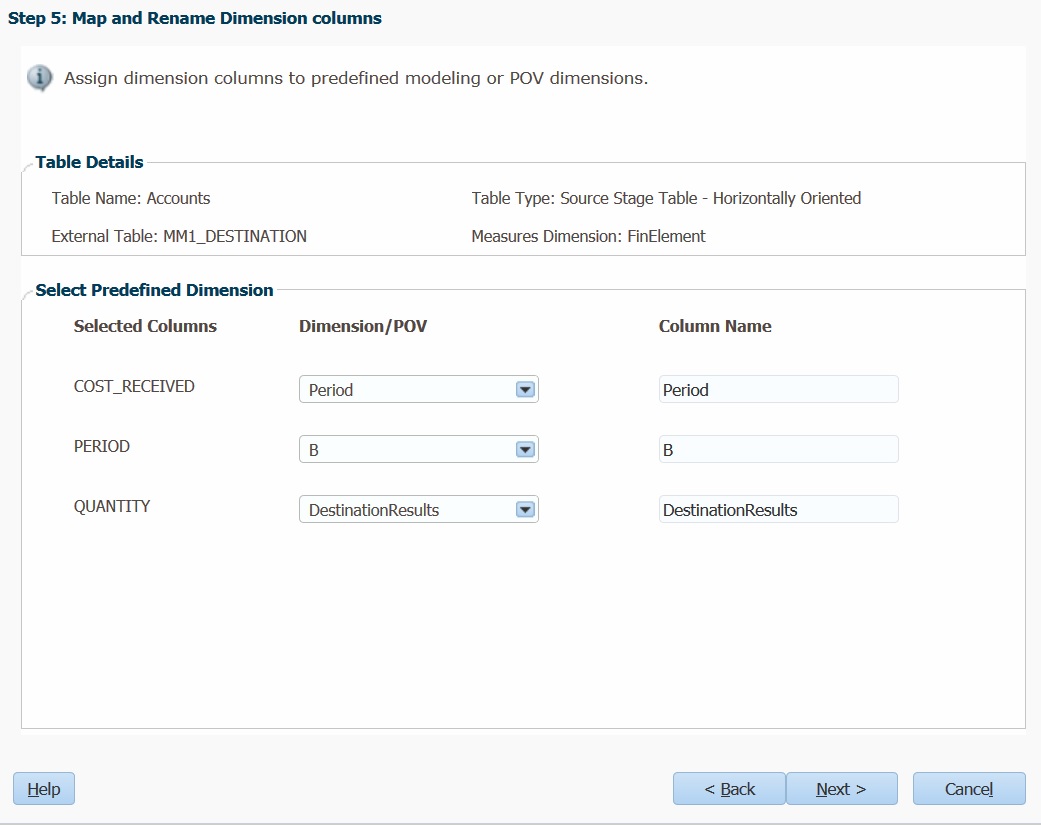Cancel the dimension mapping wizard

[x=969, y=788]
